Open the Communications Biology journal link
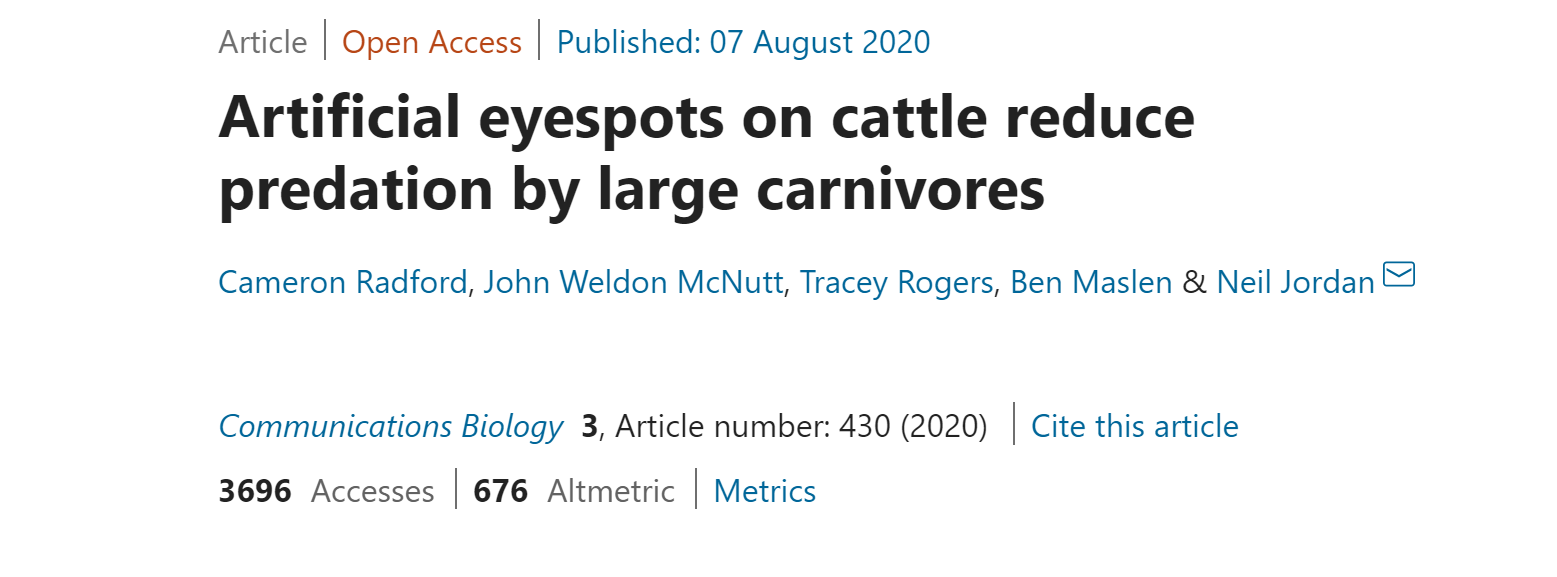 coord(391,427)
